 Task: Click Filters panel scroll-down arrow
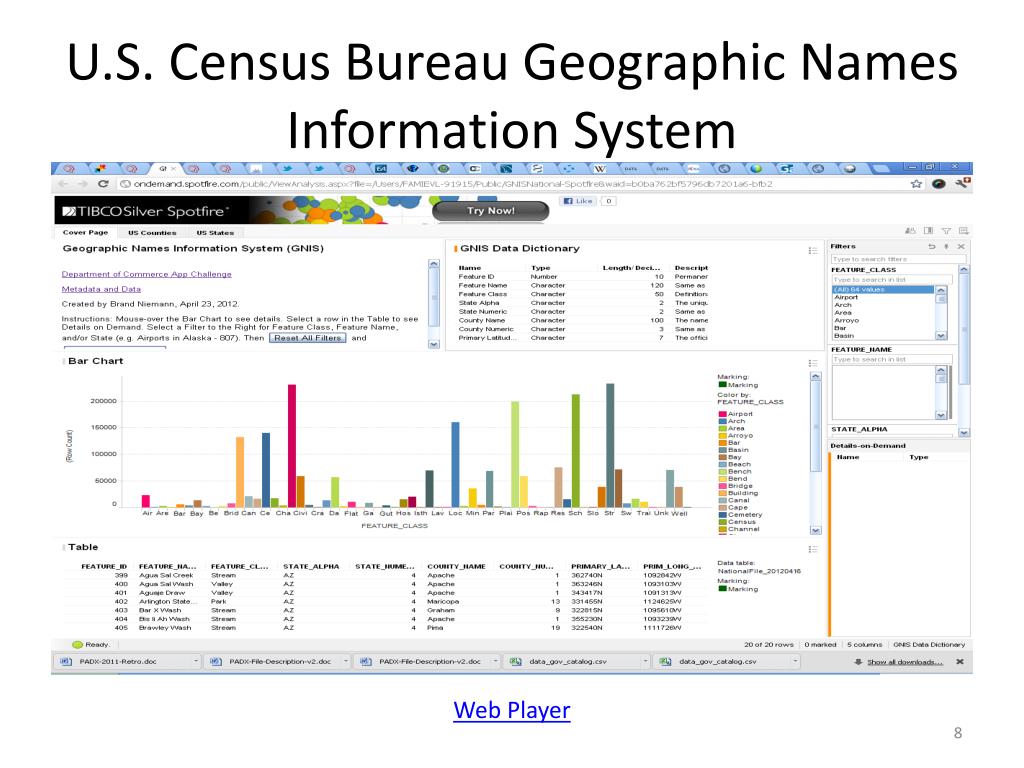pyautogui.click(x=965, y=432)
